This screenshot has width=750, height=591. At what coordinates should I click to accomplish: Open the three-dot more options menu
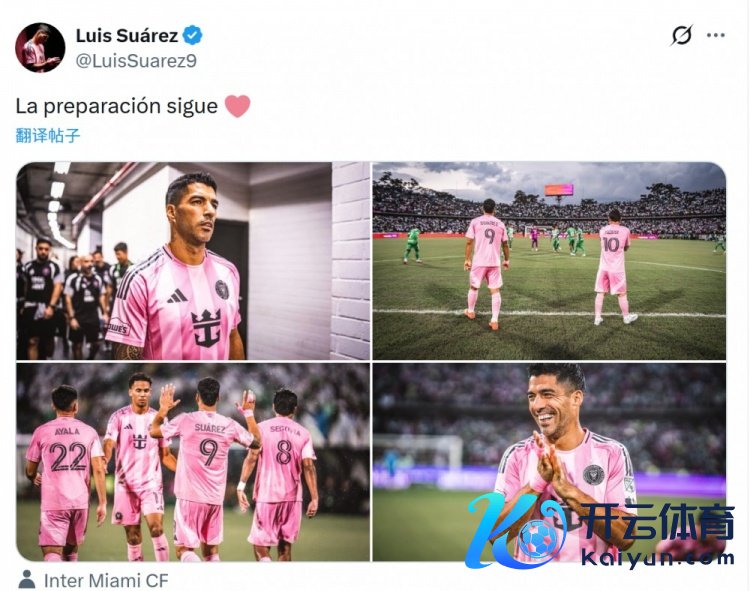click(x=716, y=35)
